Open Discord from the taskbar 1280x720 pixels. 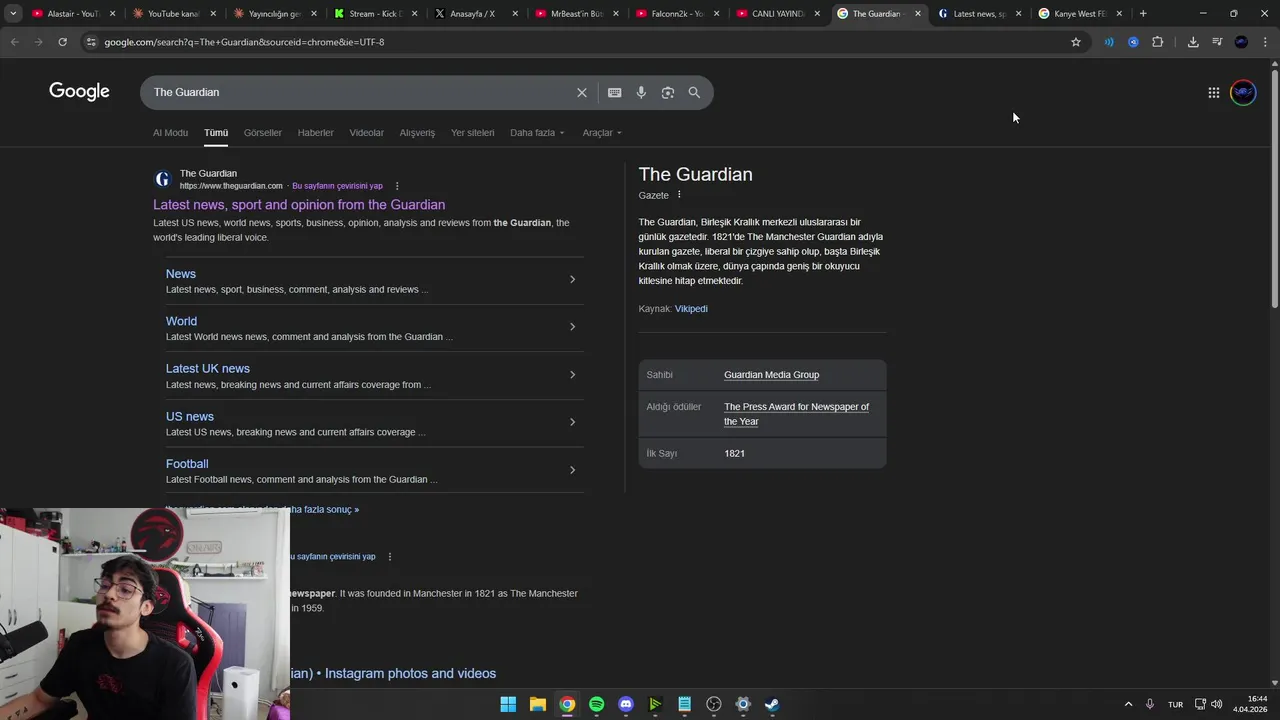pos(626,704)
